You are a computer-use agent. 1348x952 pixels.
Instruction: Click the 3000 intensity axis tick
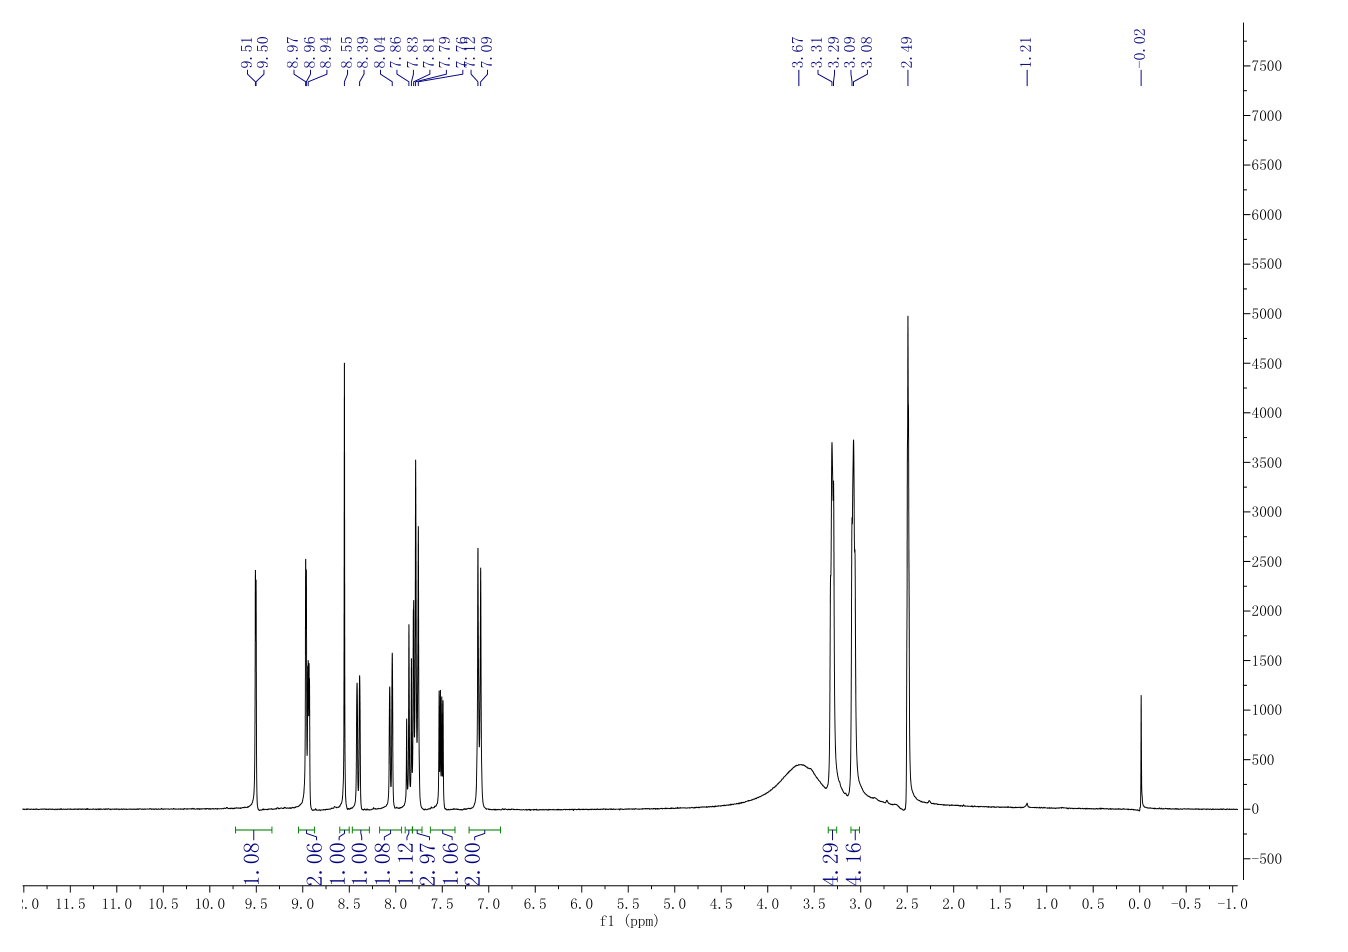pos(1268,512)
